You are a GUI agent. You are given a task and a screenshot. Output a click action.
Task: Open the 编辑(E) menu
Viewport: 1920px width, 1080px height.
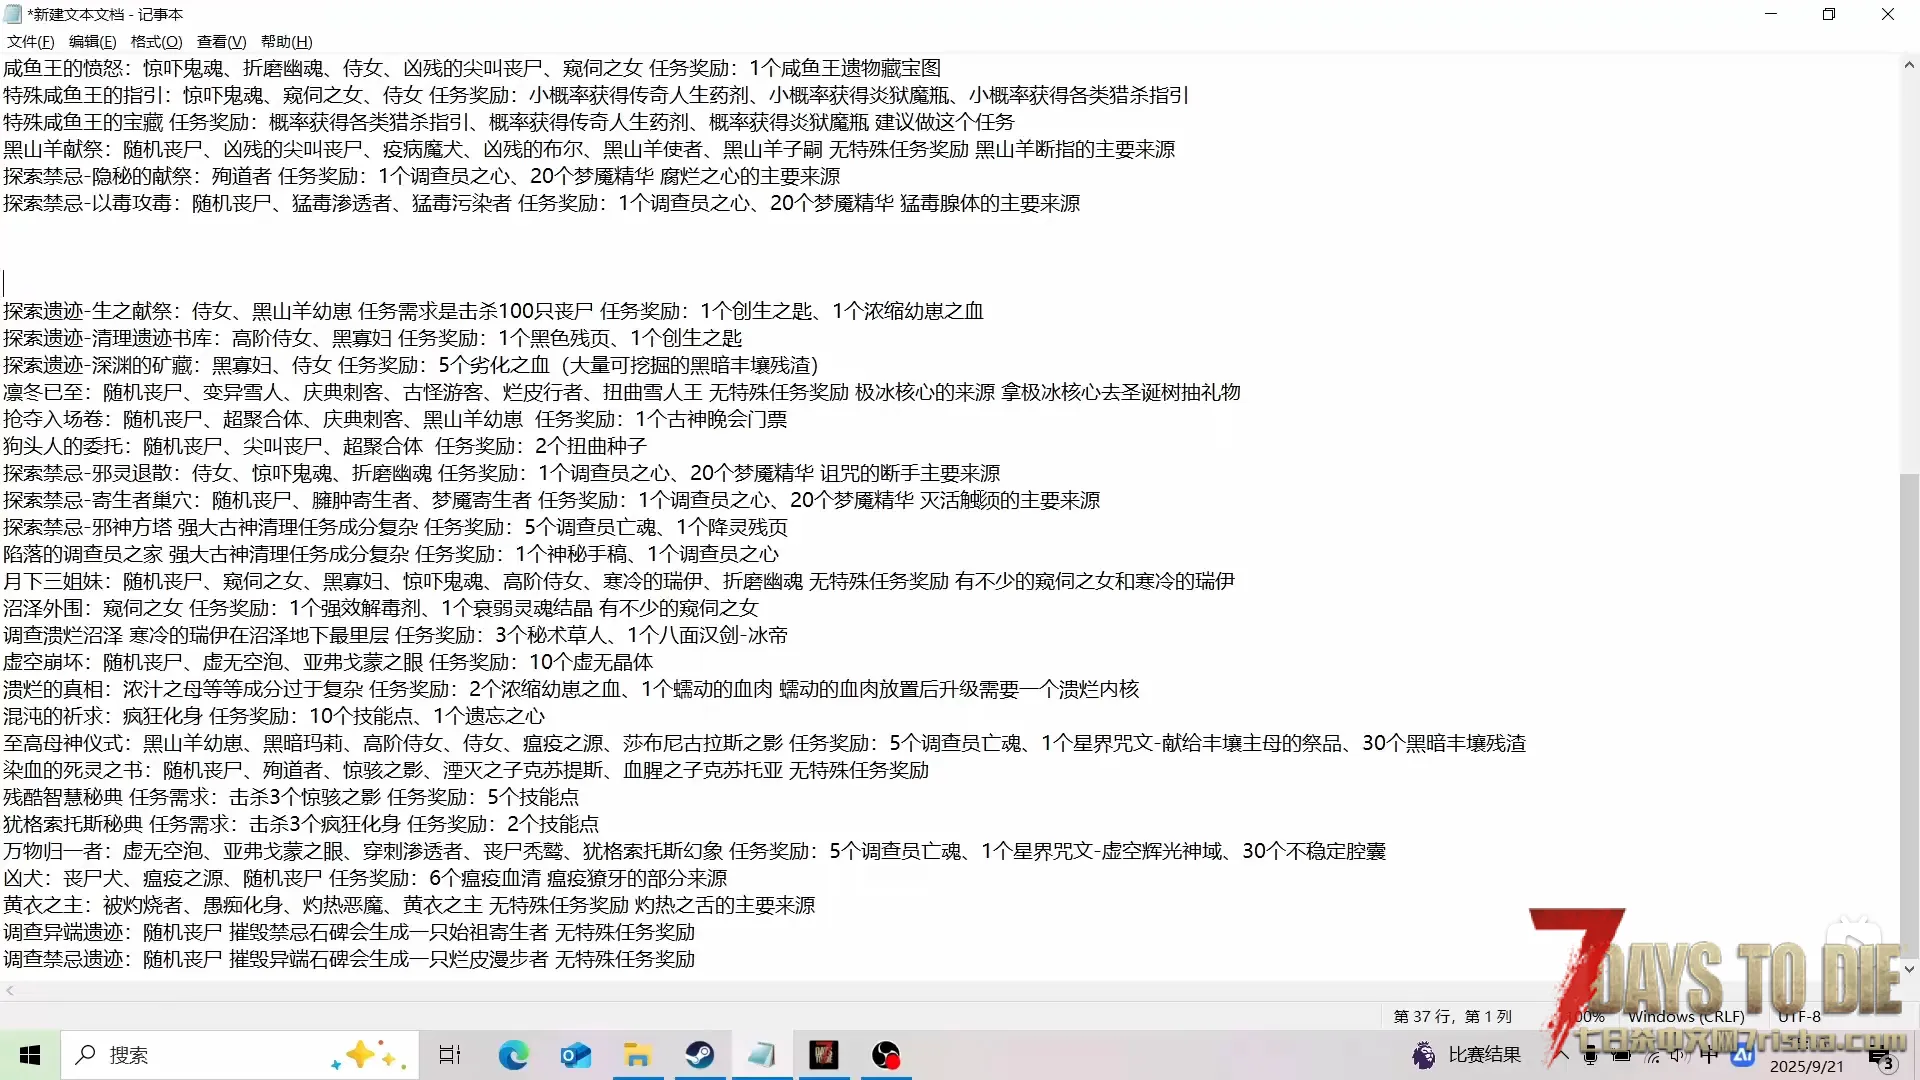click(x=92, y=41)
